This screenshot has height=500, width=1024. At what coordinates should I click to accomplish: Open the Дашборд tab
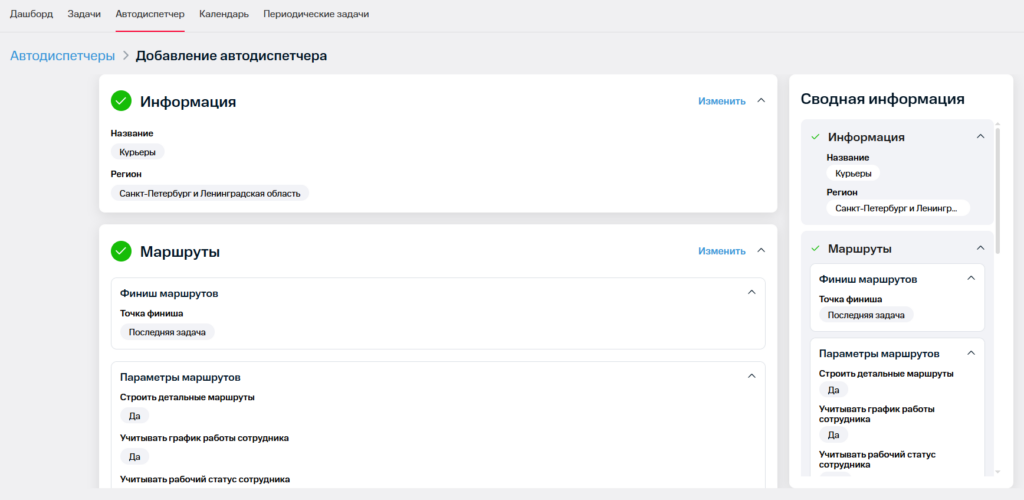(x=31, y=15)
